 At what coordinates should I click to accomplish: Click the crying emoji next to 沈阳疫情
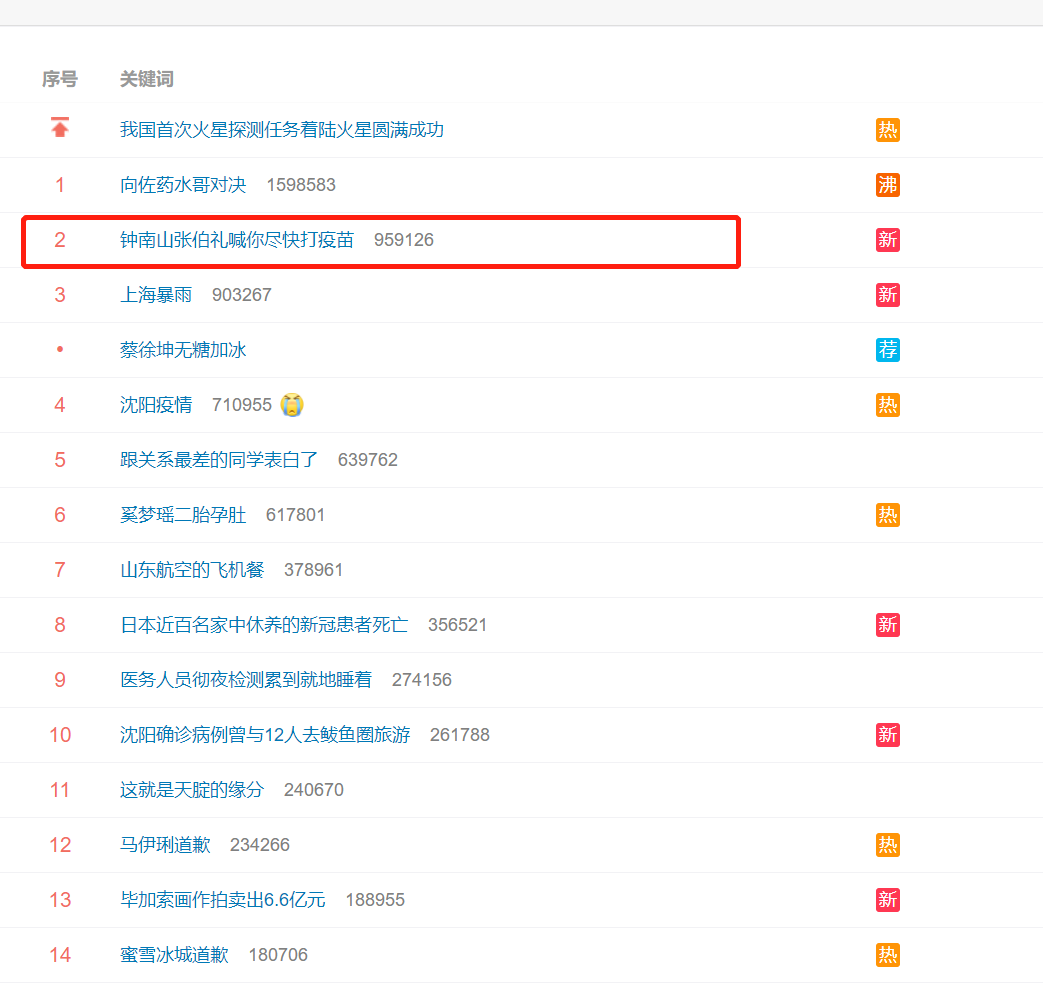tap(292, 405)
